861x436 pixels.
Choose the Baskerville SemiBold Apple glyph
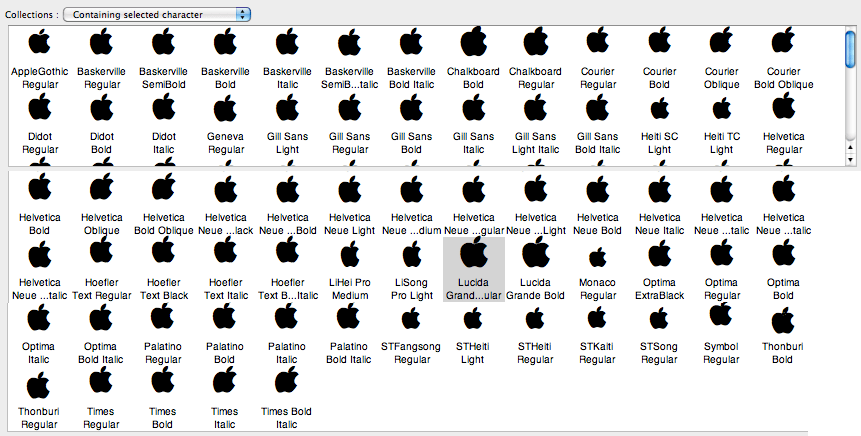tap(164, 42)
